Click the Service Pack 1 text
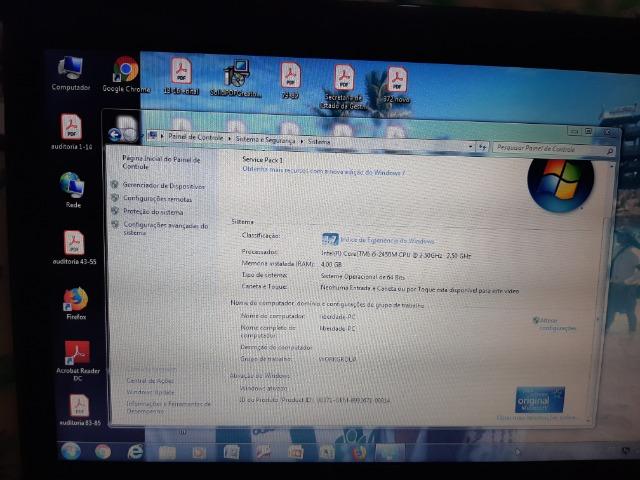This screenshot has width=640, height=480. point(263,159)
